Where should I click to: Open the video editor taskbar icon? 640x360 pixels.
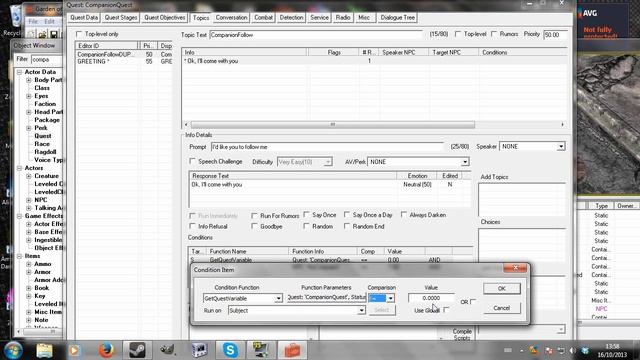[x=199, y=350]
